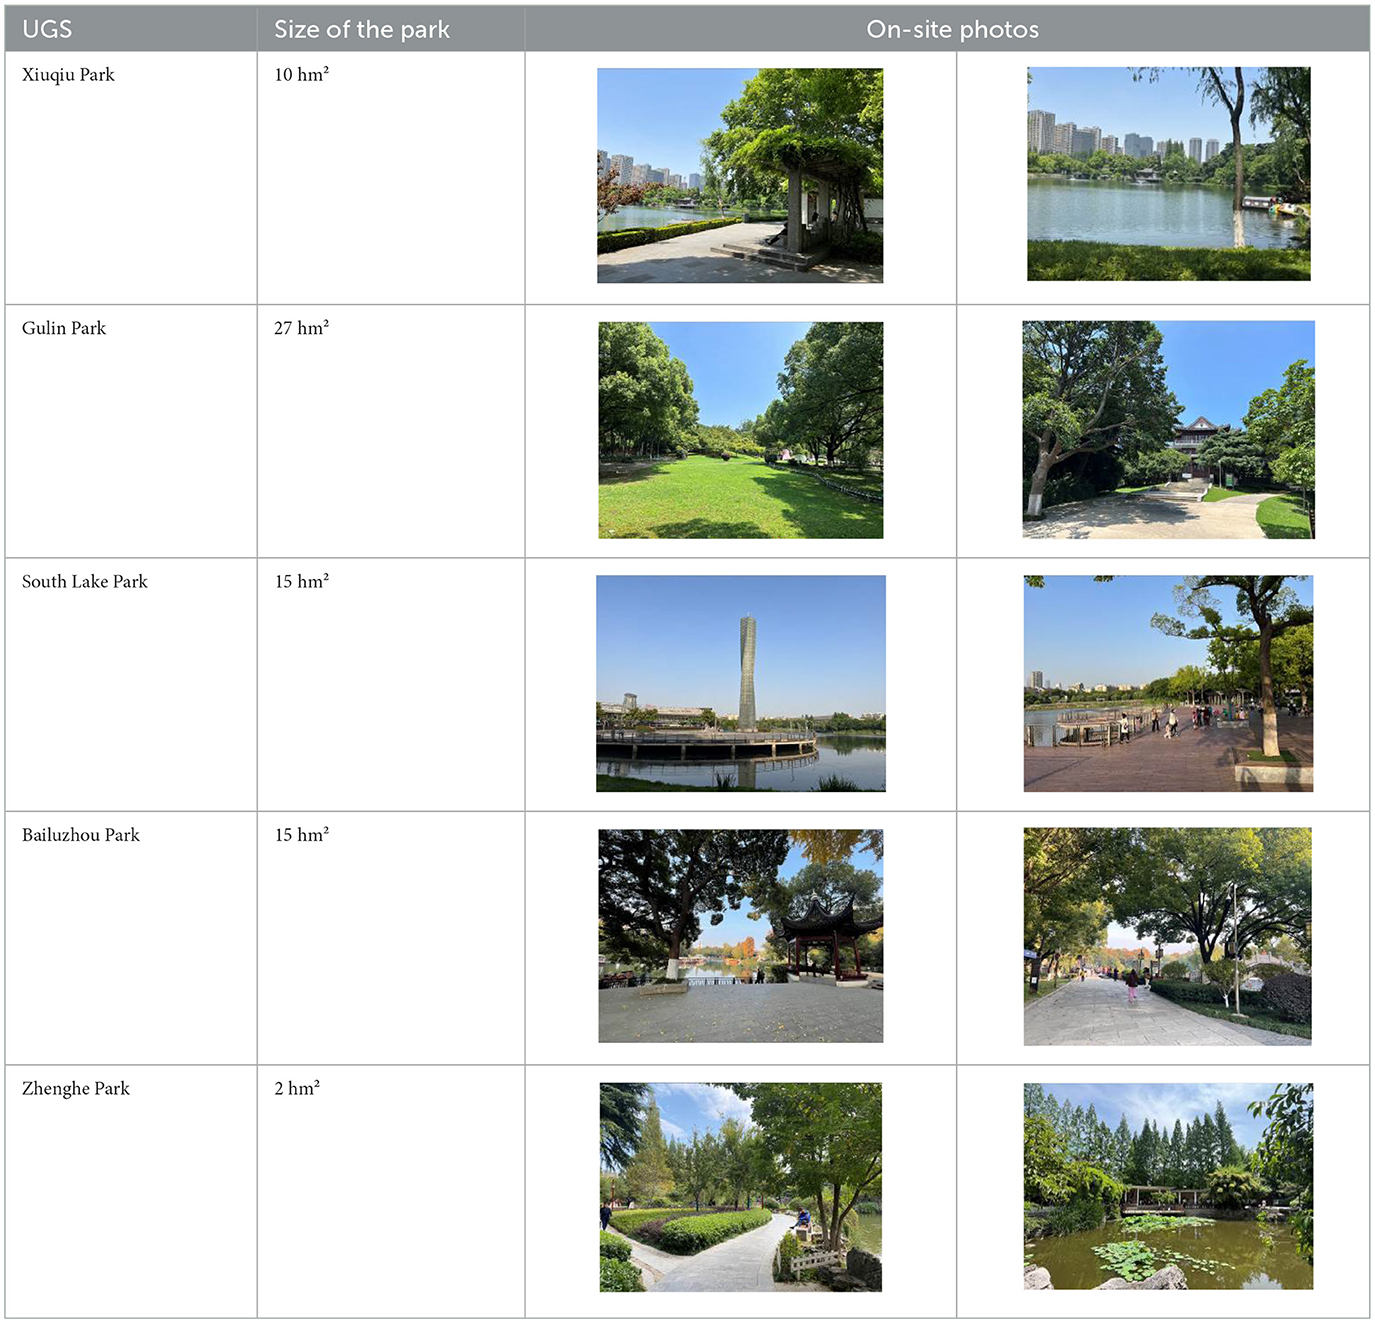Select the Zhenghe Park name cell
Viewport: 1375px width, 1324px height.
(76, 1088)
